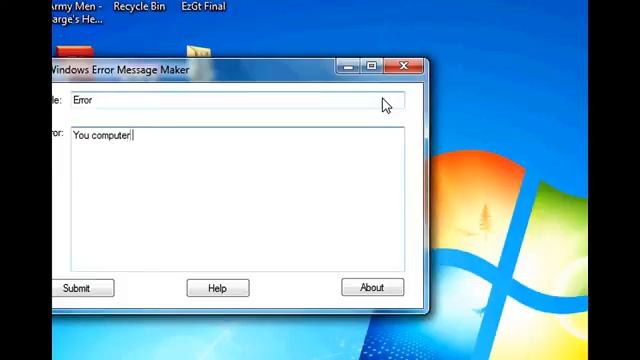Click inside the error message text area
The width and height of the screenshot is (640, 360).
click(238, 199)
